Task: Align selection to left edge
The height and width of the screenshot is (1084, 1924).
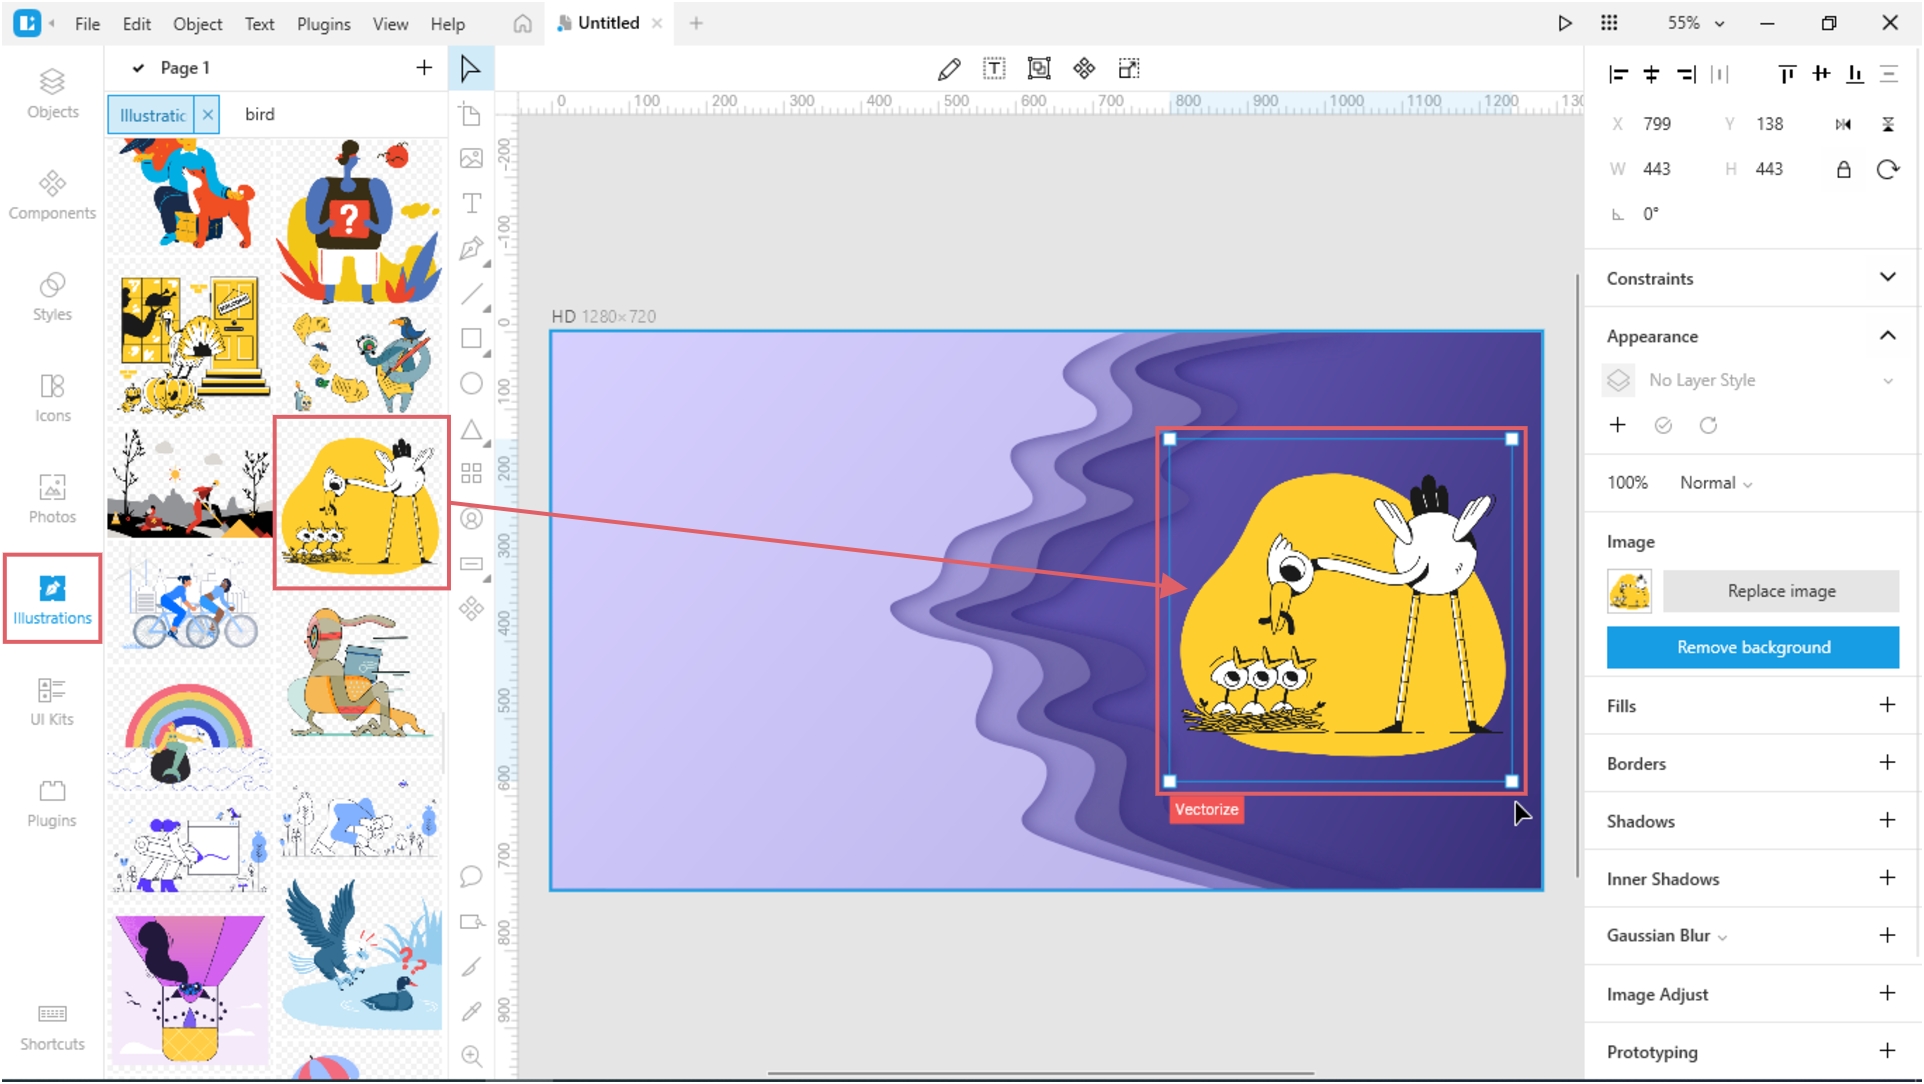Action: click(x=1618, y=74)
